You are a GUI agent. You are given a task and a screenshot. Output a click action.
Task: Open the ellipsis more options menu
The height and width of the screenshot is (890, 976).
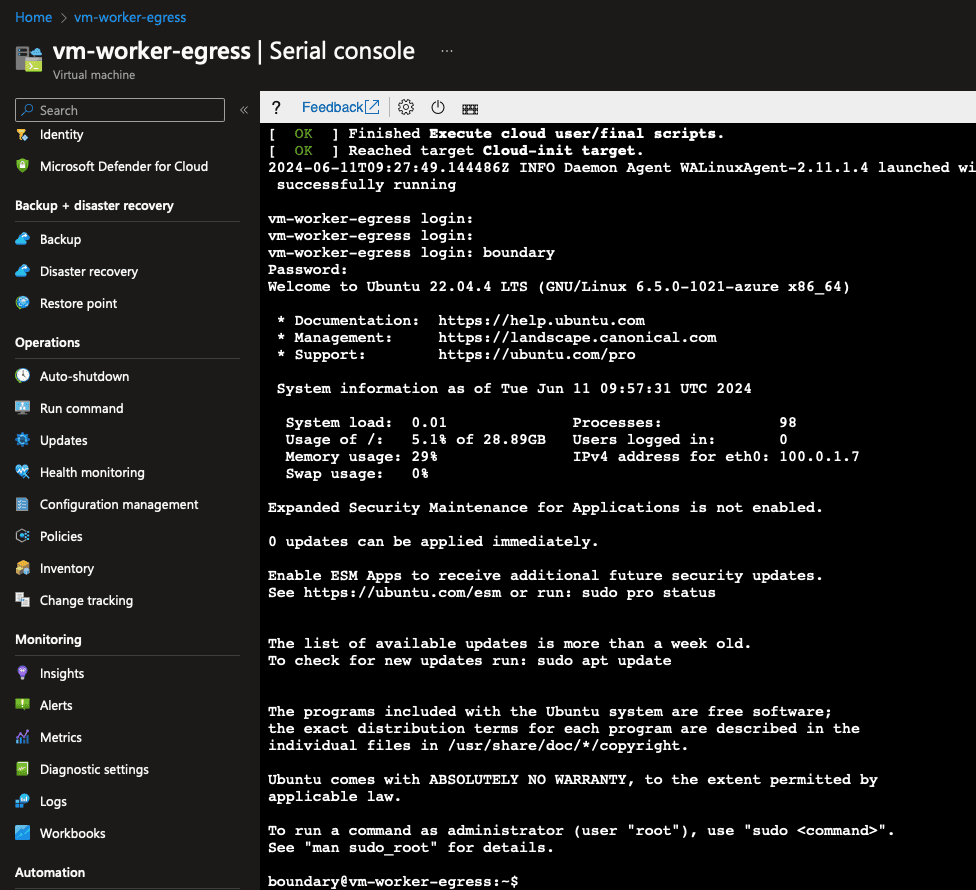coord(447,51)
